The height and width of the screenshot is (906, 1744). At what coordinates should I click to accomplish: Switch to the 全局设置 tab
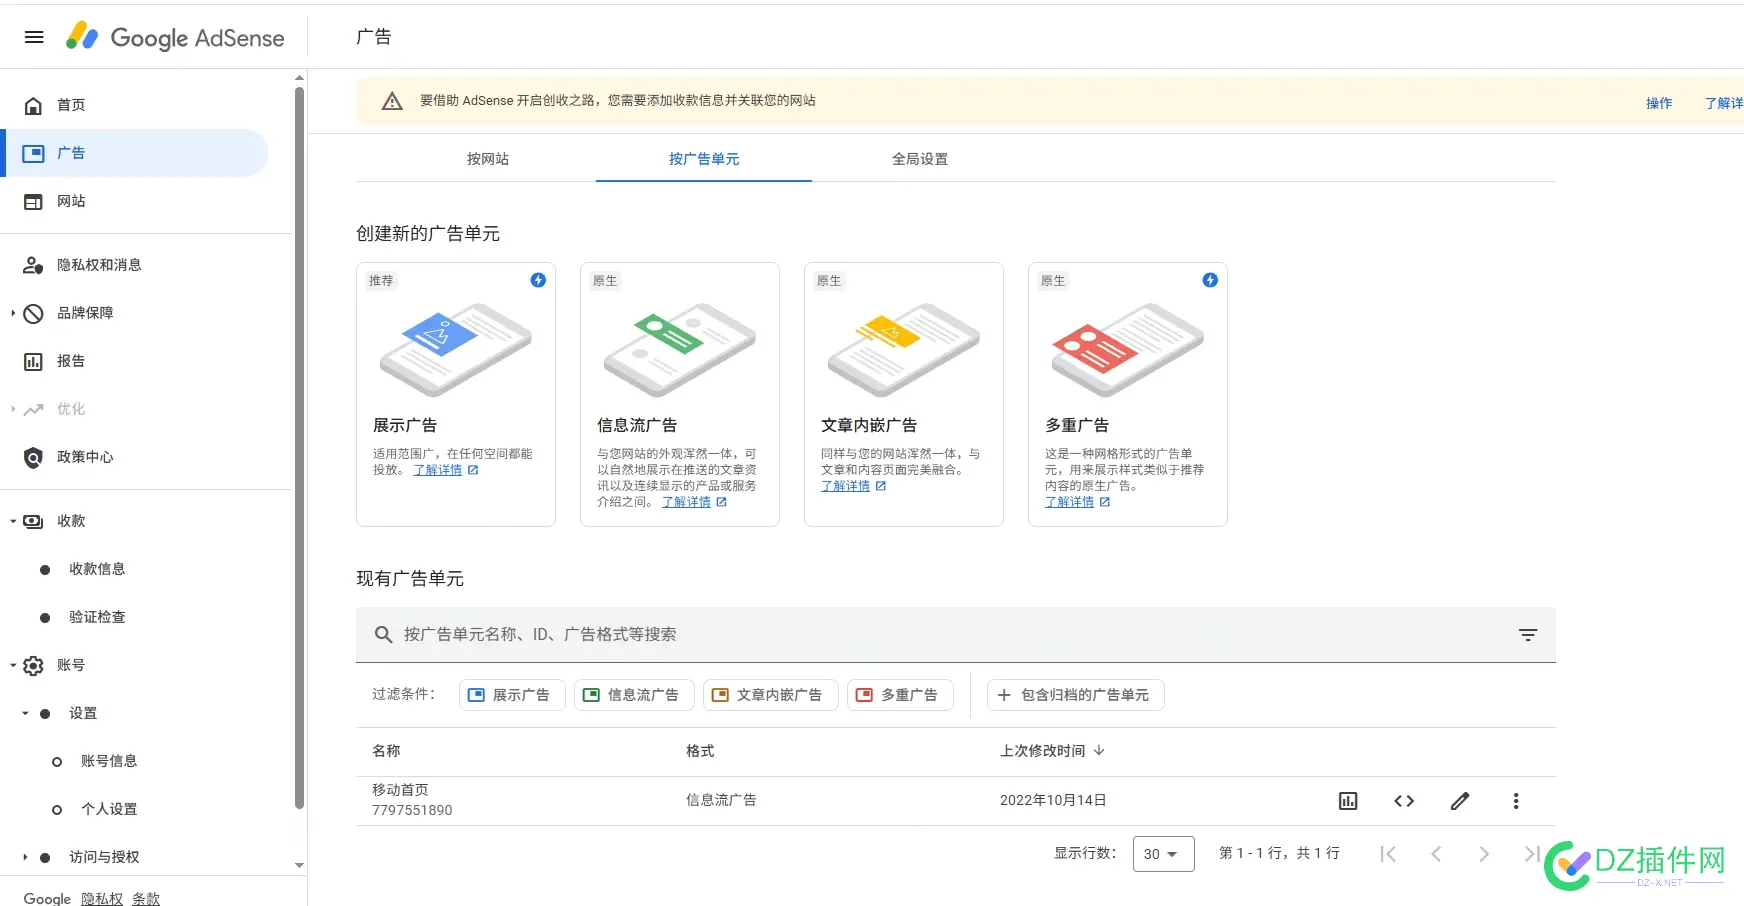[920, 159]
